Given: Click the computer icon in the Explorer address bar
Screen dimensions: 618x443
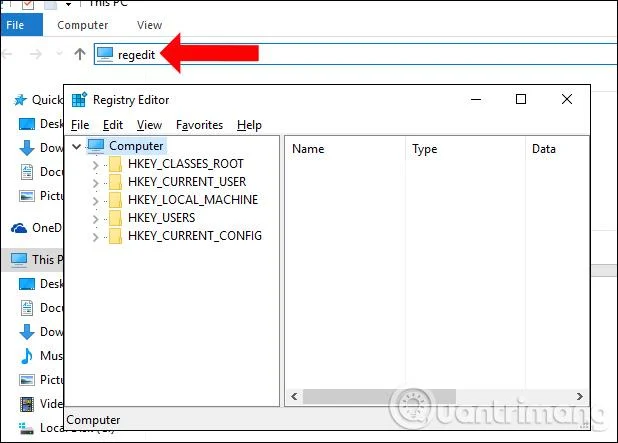Looking at the screenshot, I should tap(105, 54).
